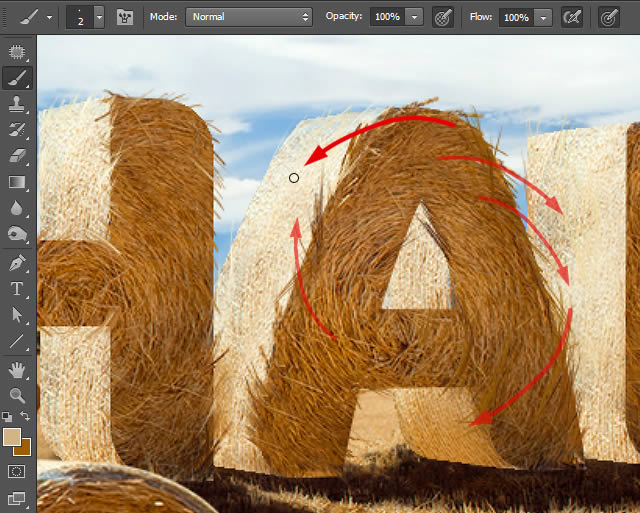
Task: Select the Hand tool
Action: click(17, 370)
